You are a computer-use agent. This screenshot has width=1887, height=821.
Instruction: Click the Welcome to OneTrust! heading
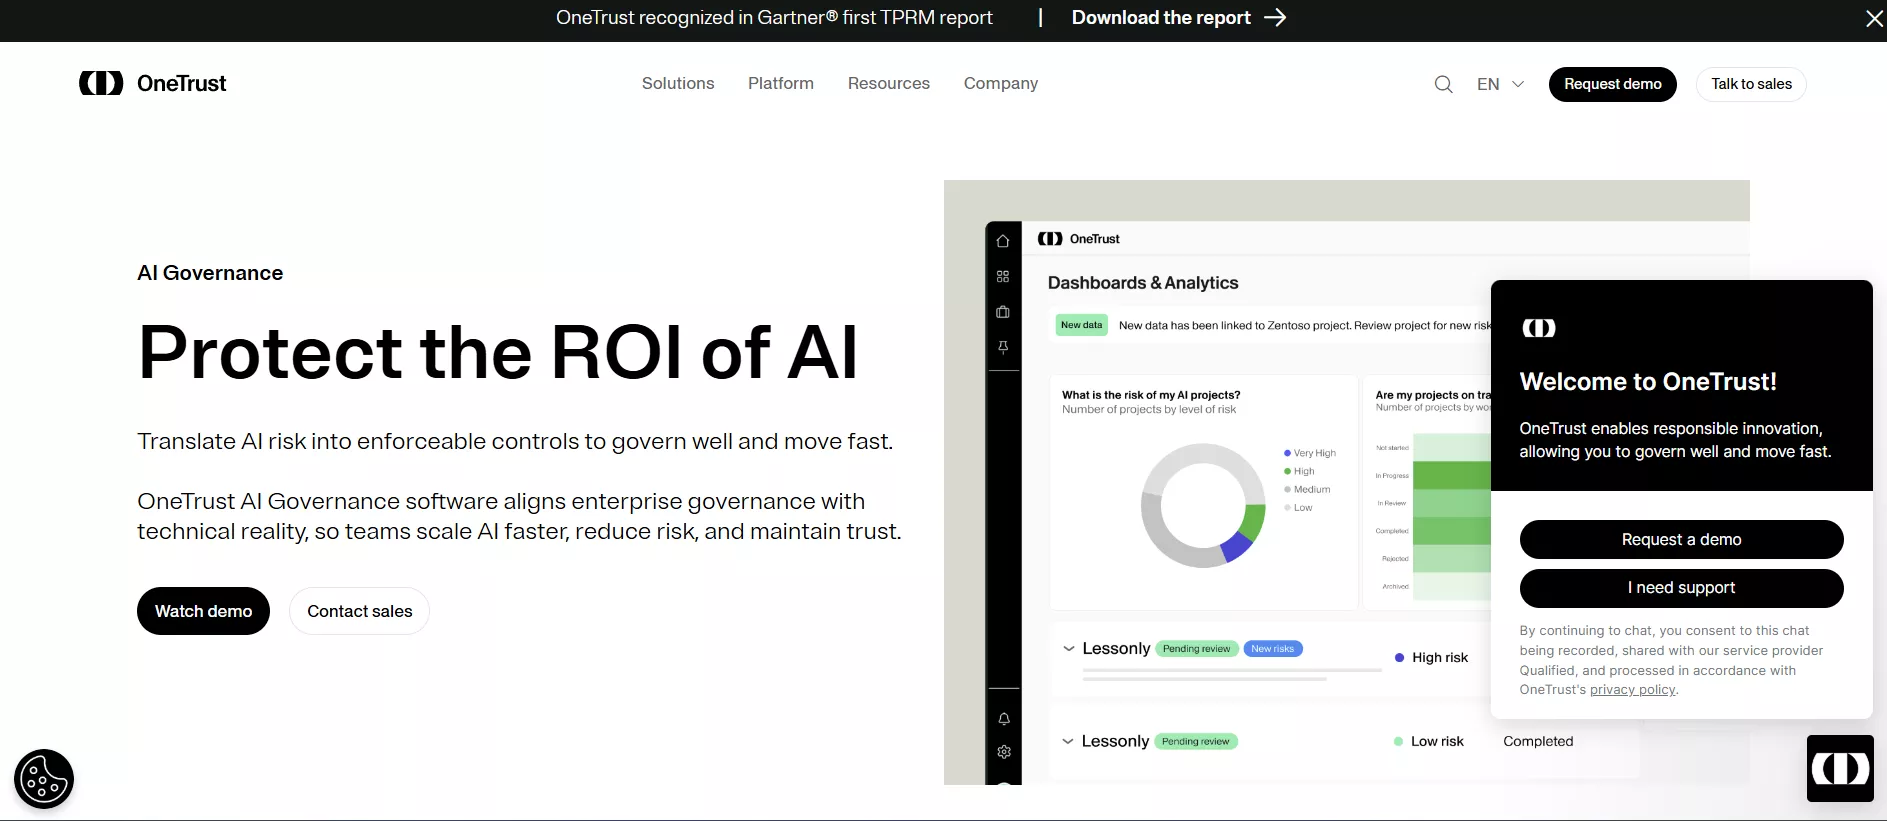coord(1648,382)
